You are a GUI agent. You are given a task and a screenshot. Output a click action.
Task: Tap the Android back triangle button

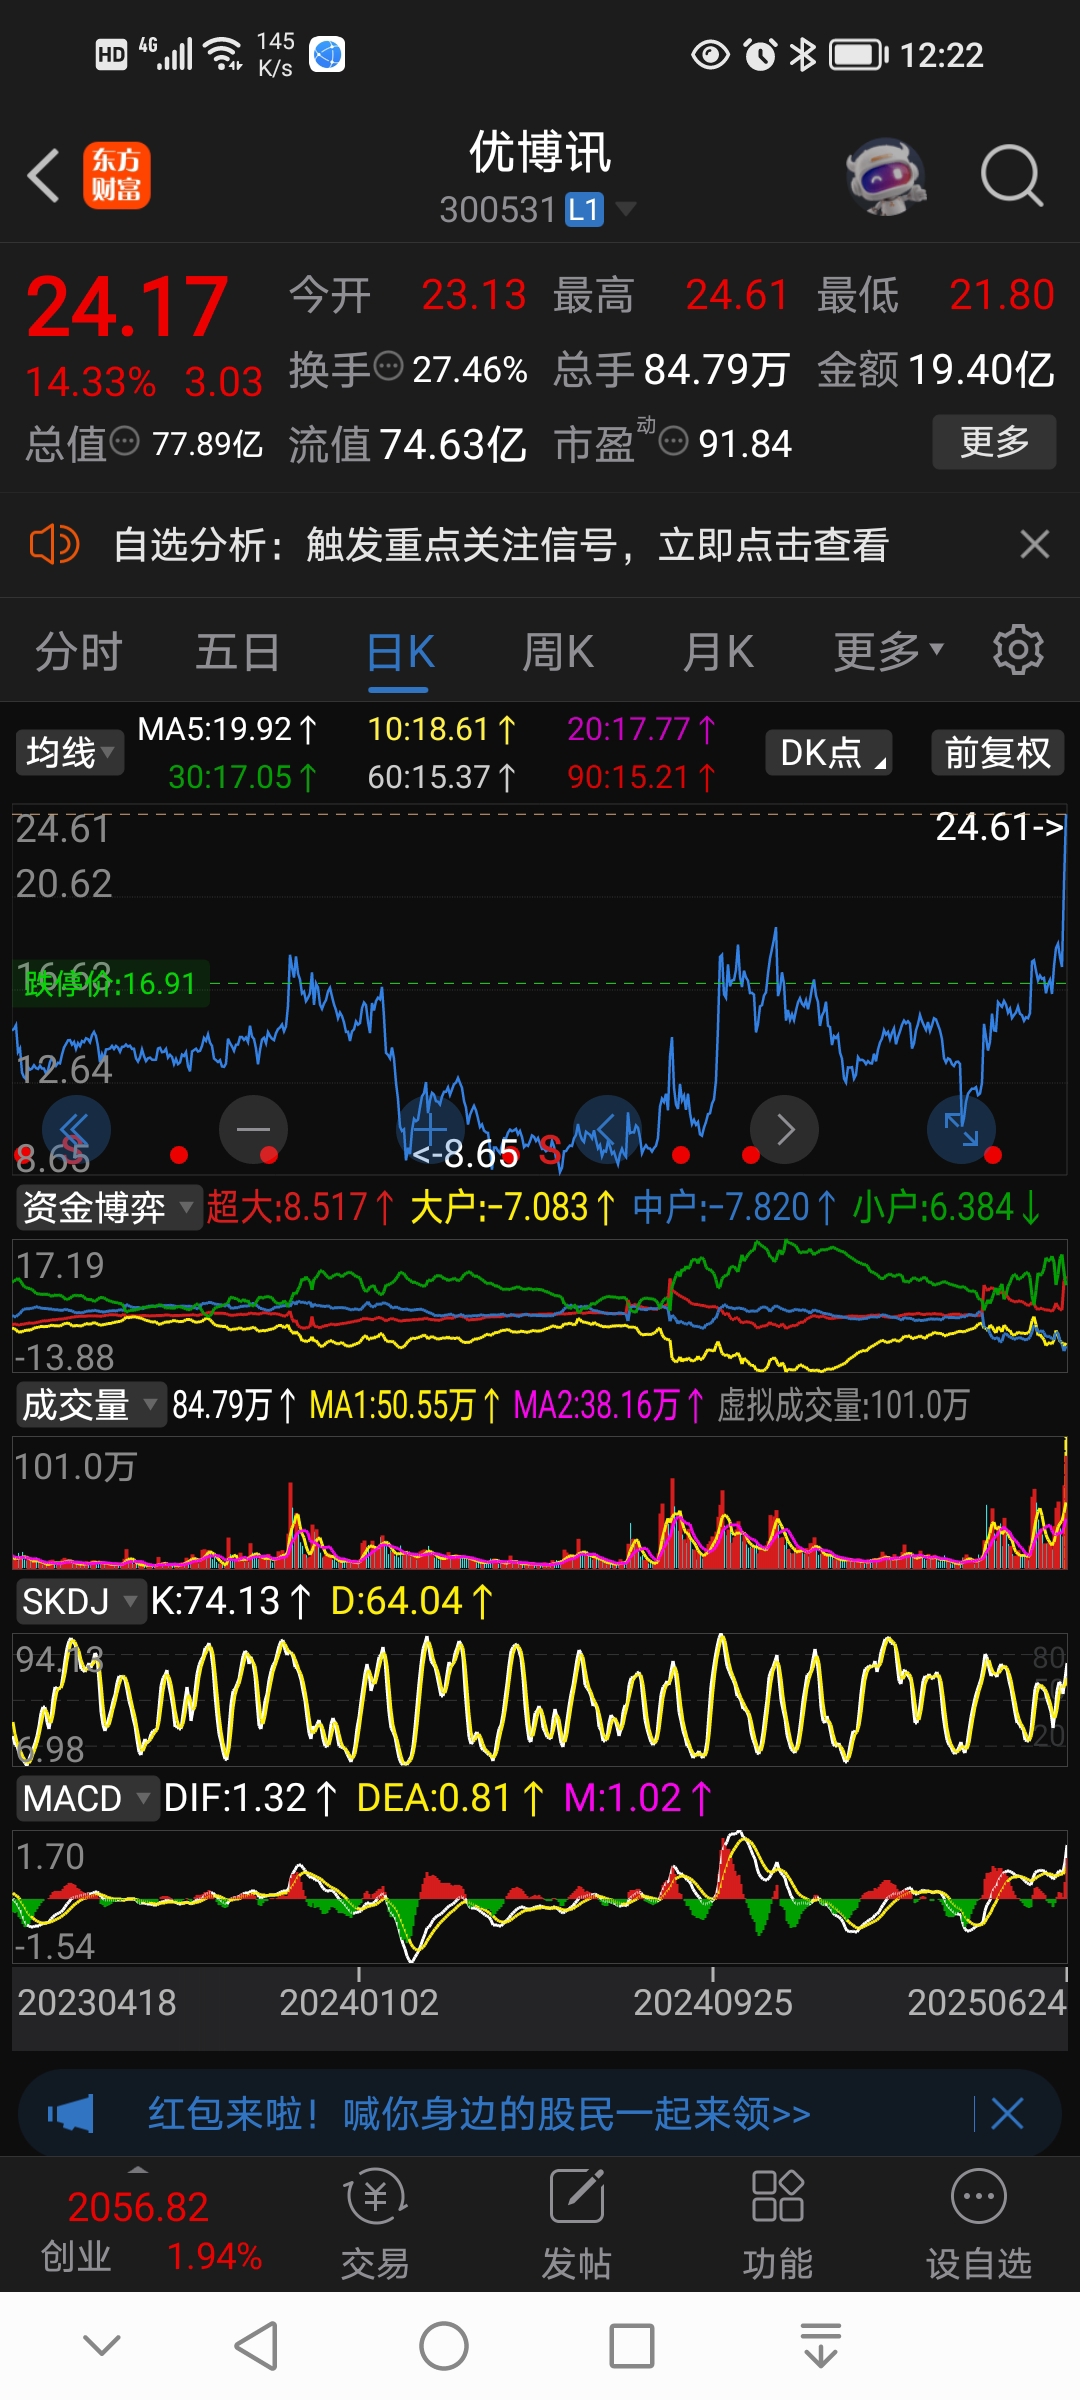256,2346
